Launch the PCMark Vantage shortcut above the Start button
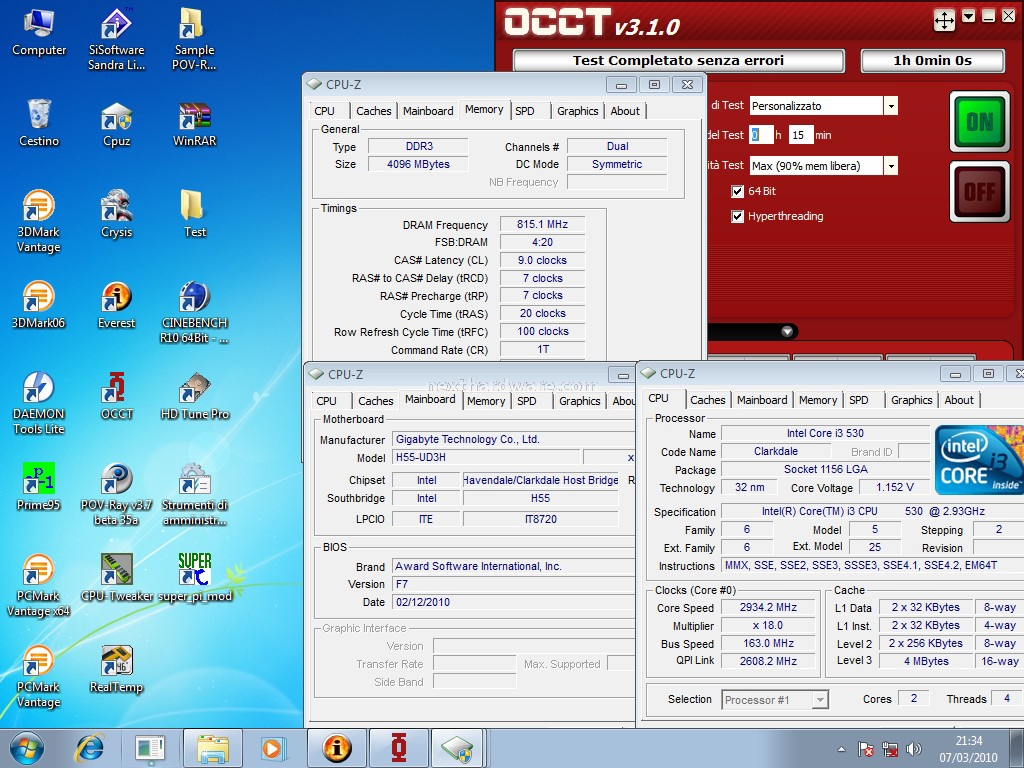Viewport: 1024px width, 768px height. tap(39, 676)
